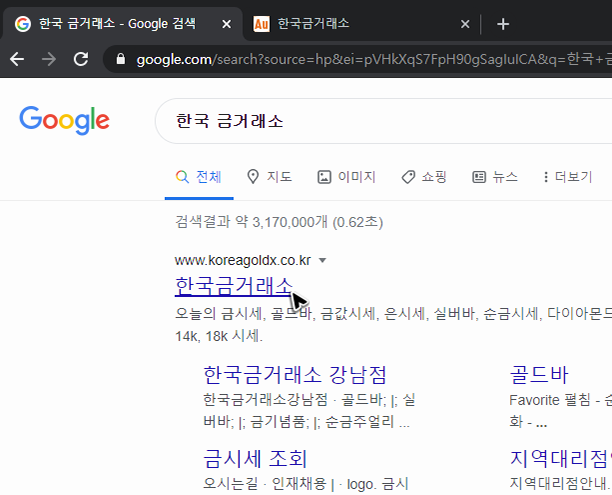
Task: Close the Google 검색 tab
Action: coord(226,24)
